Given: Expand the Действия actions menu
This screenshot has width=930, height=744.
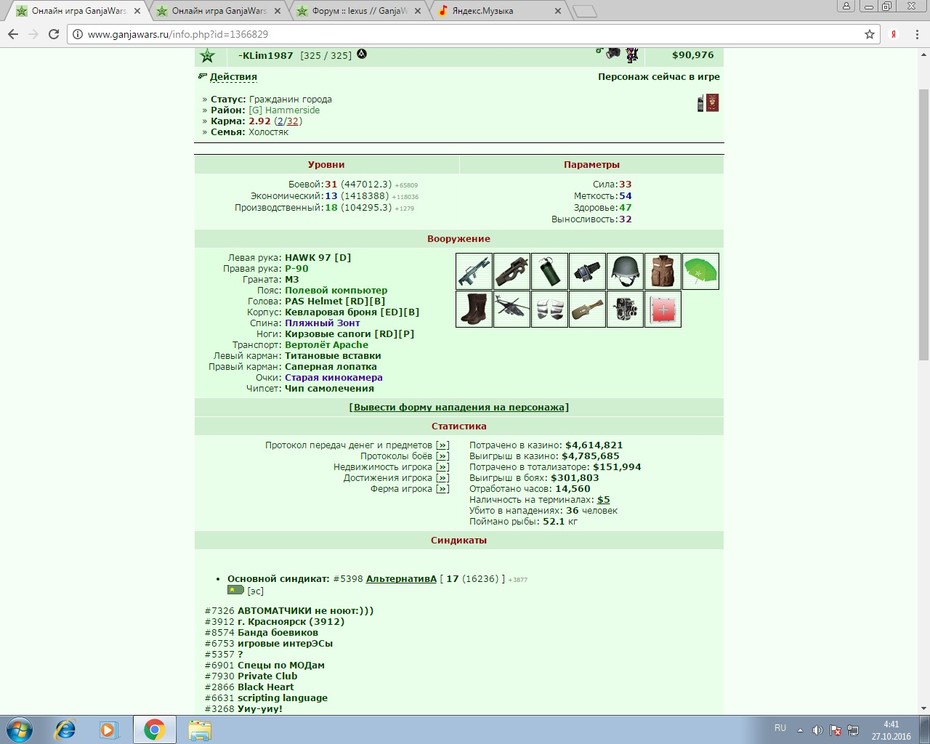Looking at the screenshot, I should pyautogui.click(x=233, y=77).
